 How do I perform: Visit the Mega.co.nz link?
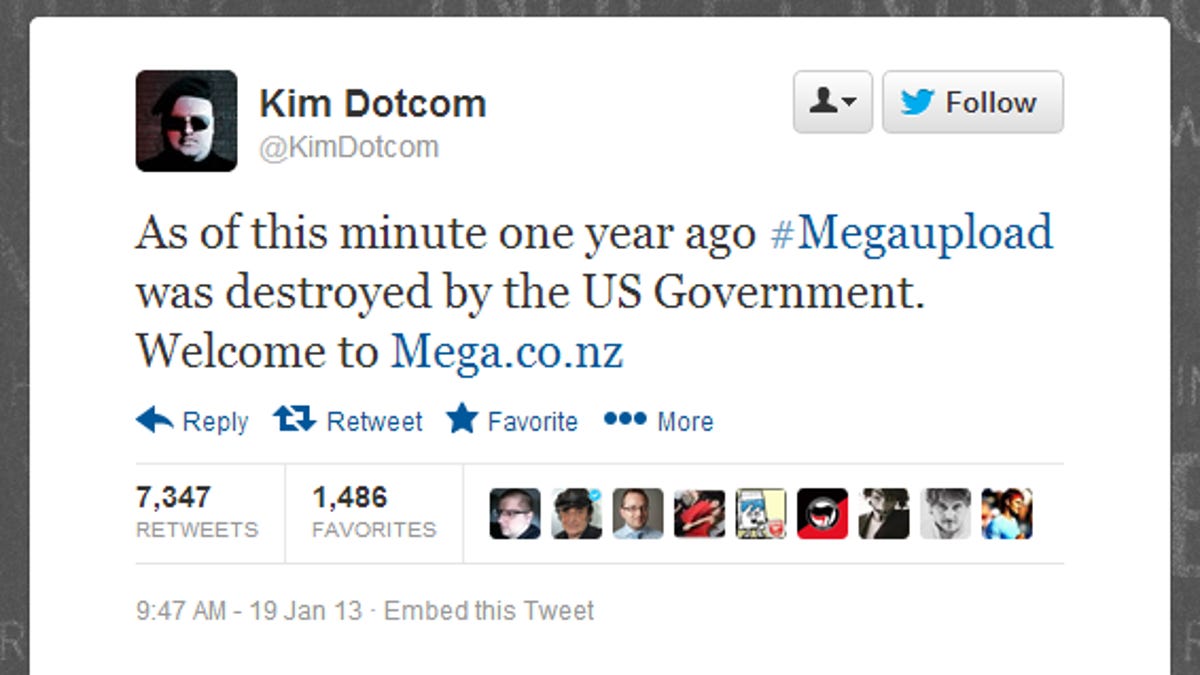(x=506, y=351)
